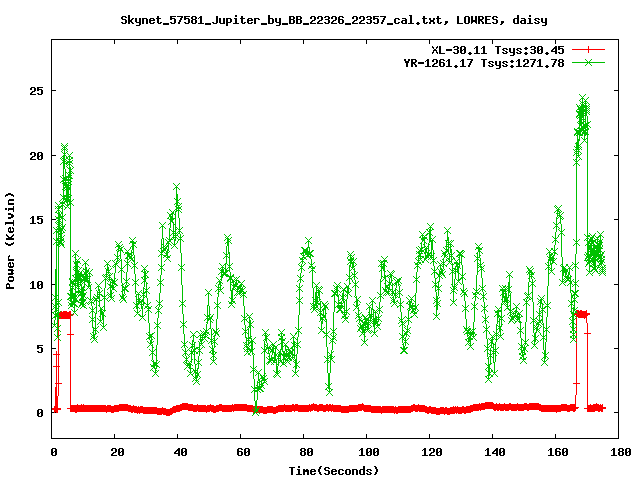Click the green minimum near 64 seconds

[256, 410]
